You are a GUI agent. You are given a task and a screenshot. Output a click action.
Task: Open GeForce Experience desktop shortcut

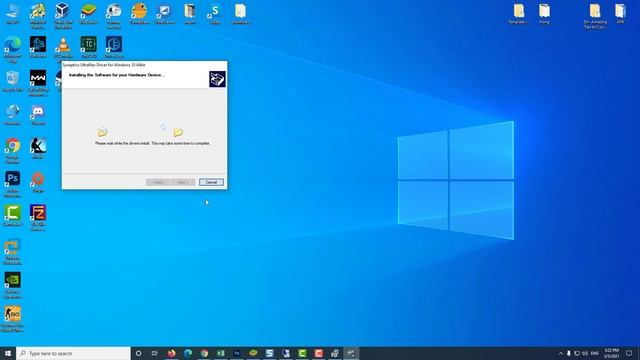[12, 286]
